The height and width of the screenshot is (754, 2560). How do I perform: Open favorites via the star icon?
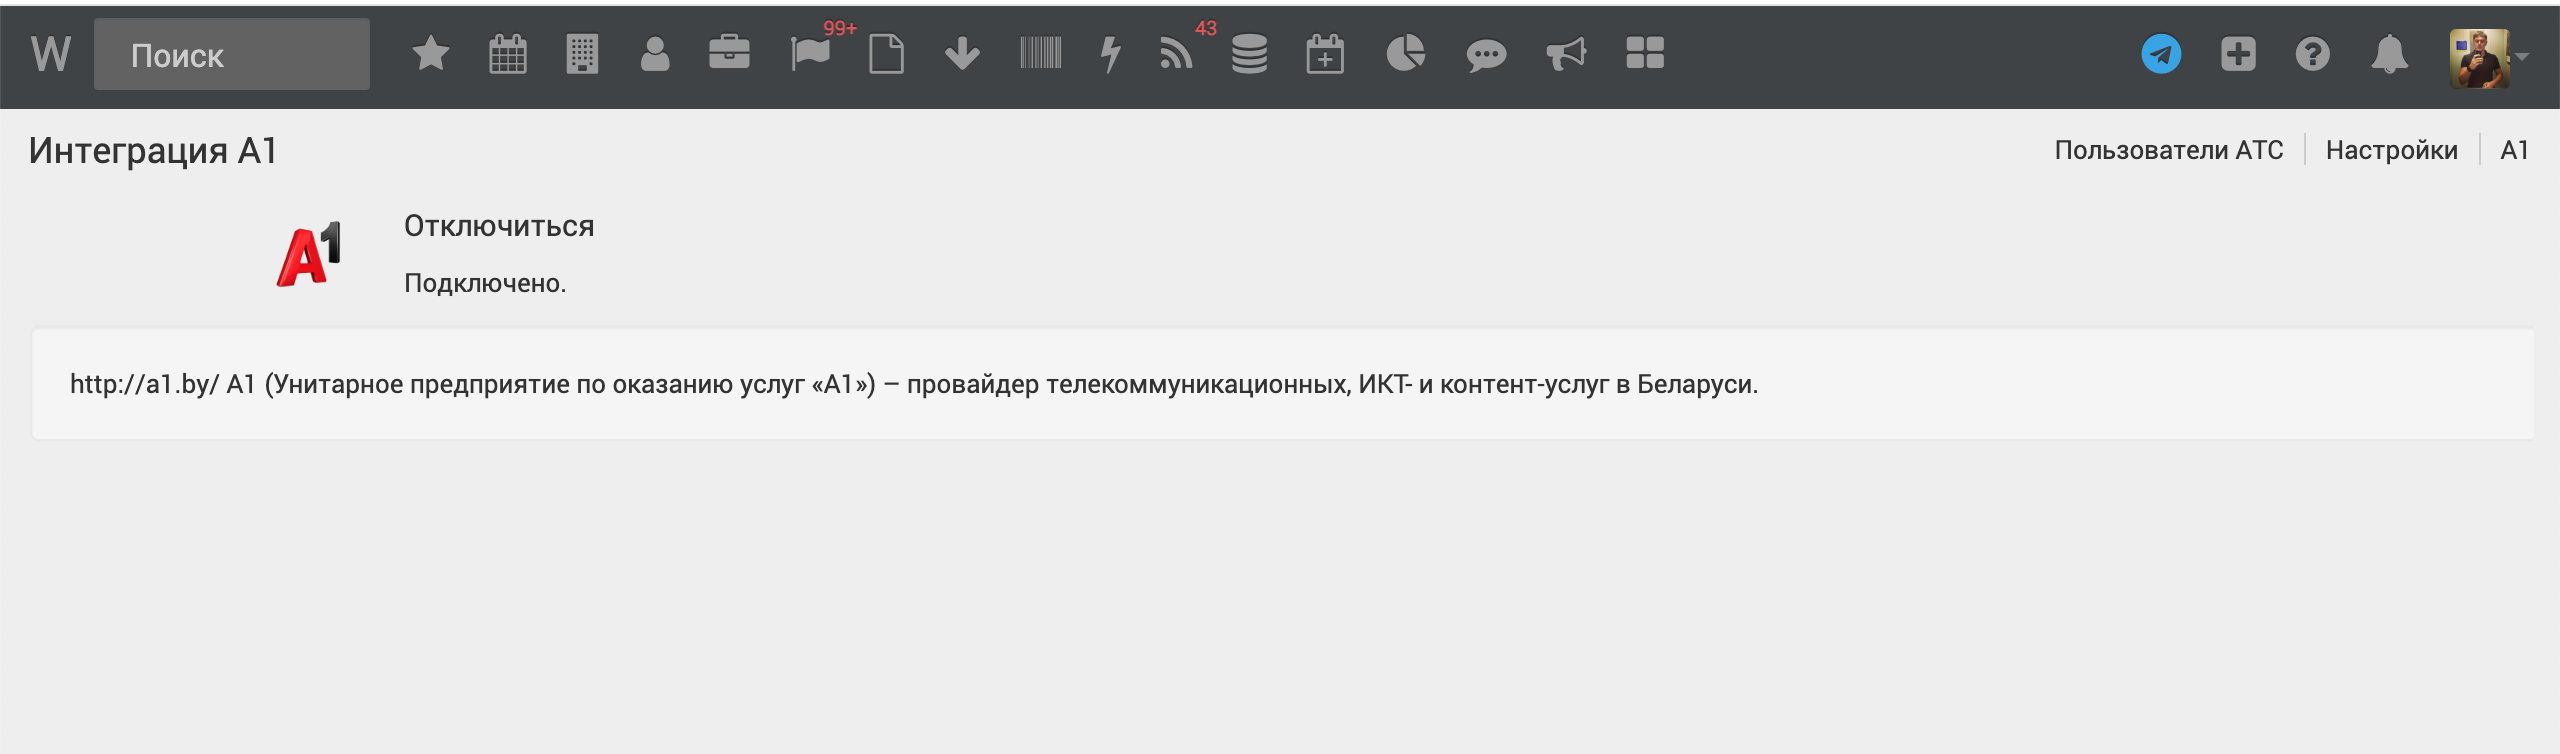coord(431,54)
